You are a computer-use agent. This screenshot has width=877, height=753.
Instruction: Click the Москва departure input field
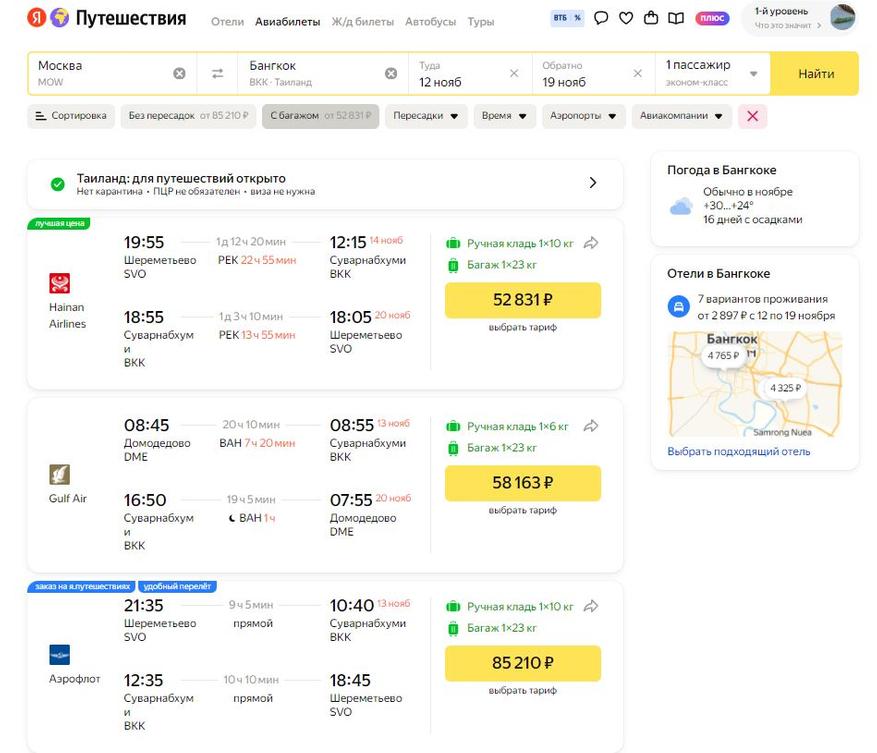[x=112, y=73]
